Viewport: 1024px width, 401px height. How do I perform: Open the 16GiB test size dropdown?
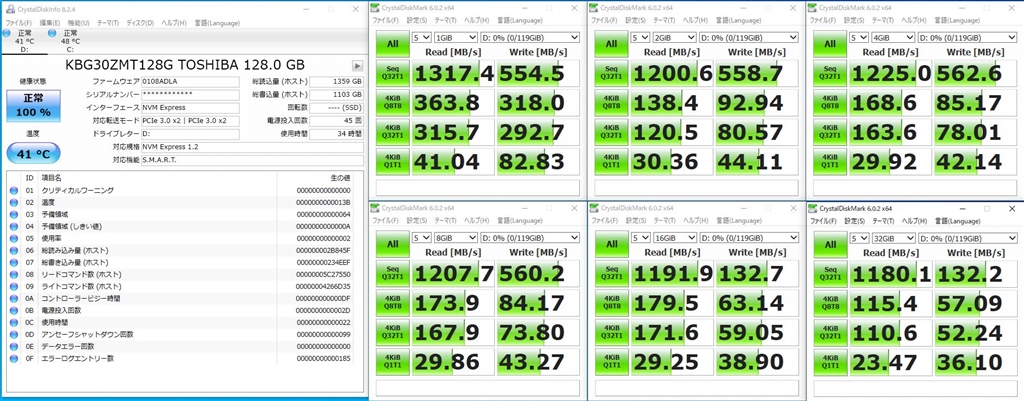675,237
